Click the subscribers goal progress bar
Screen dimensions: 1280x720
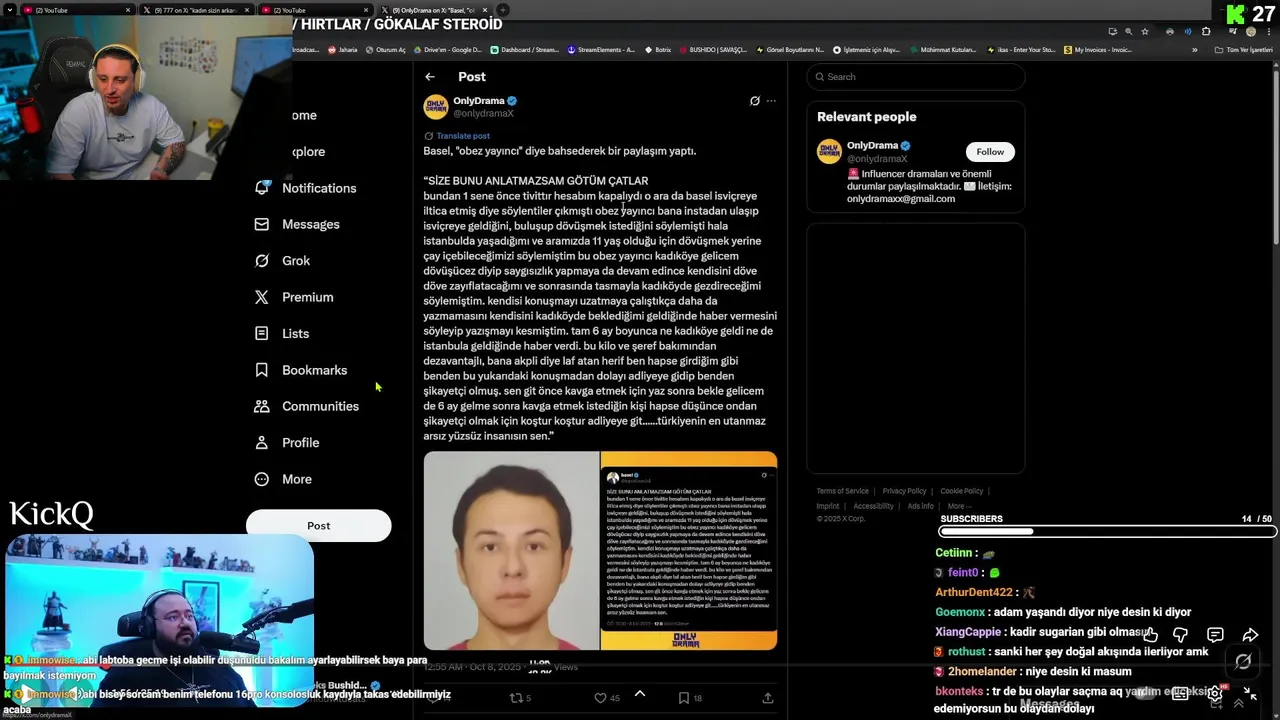tap(1107, 532)
